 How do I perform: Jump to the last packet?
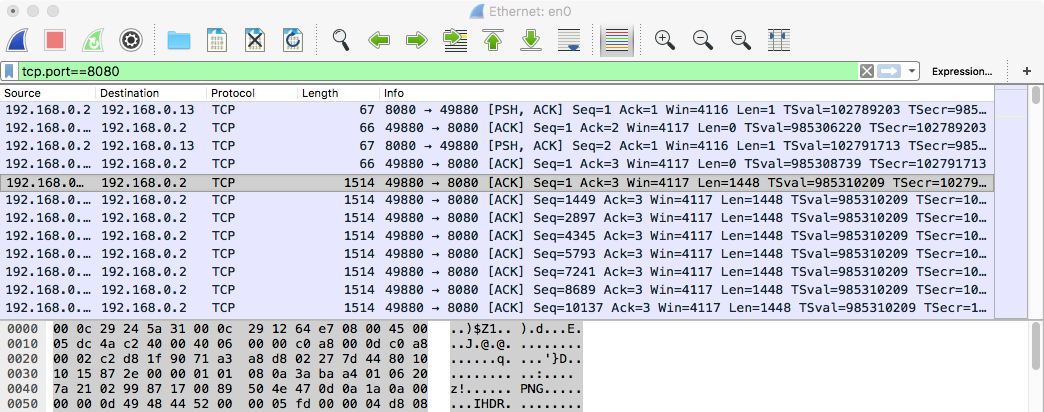click(x=531, y=40)
